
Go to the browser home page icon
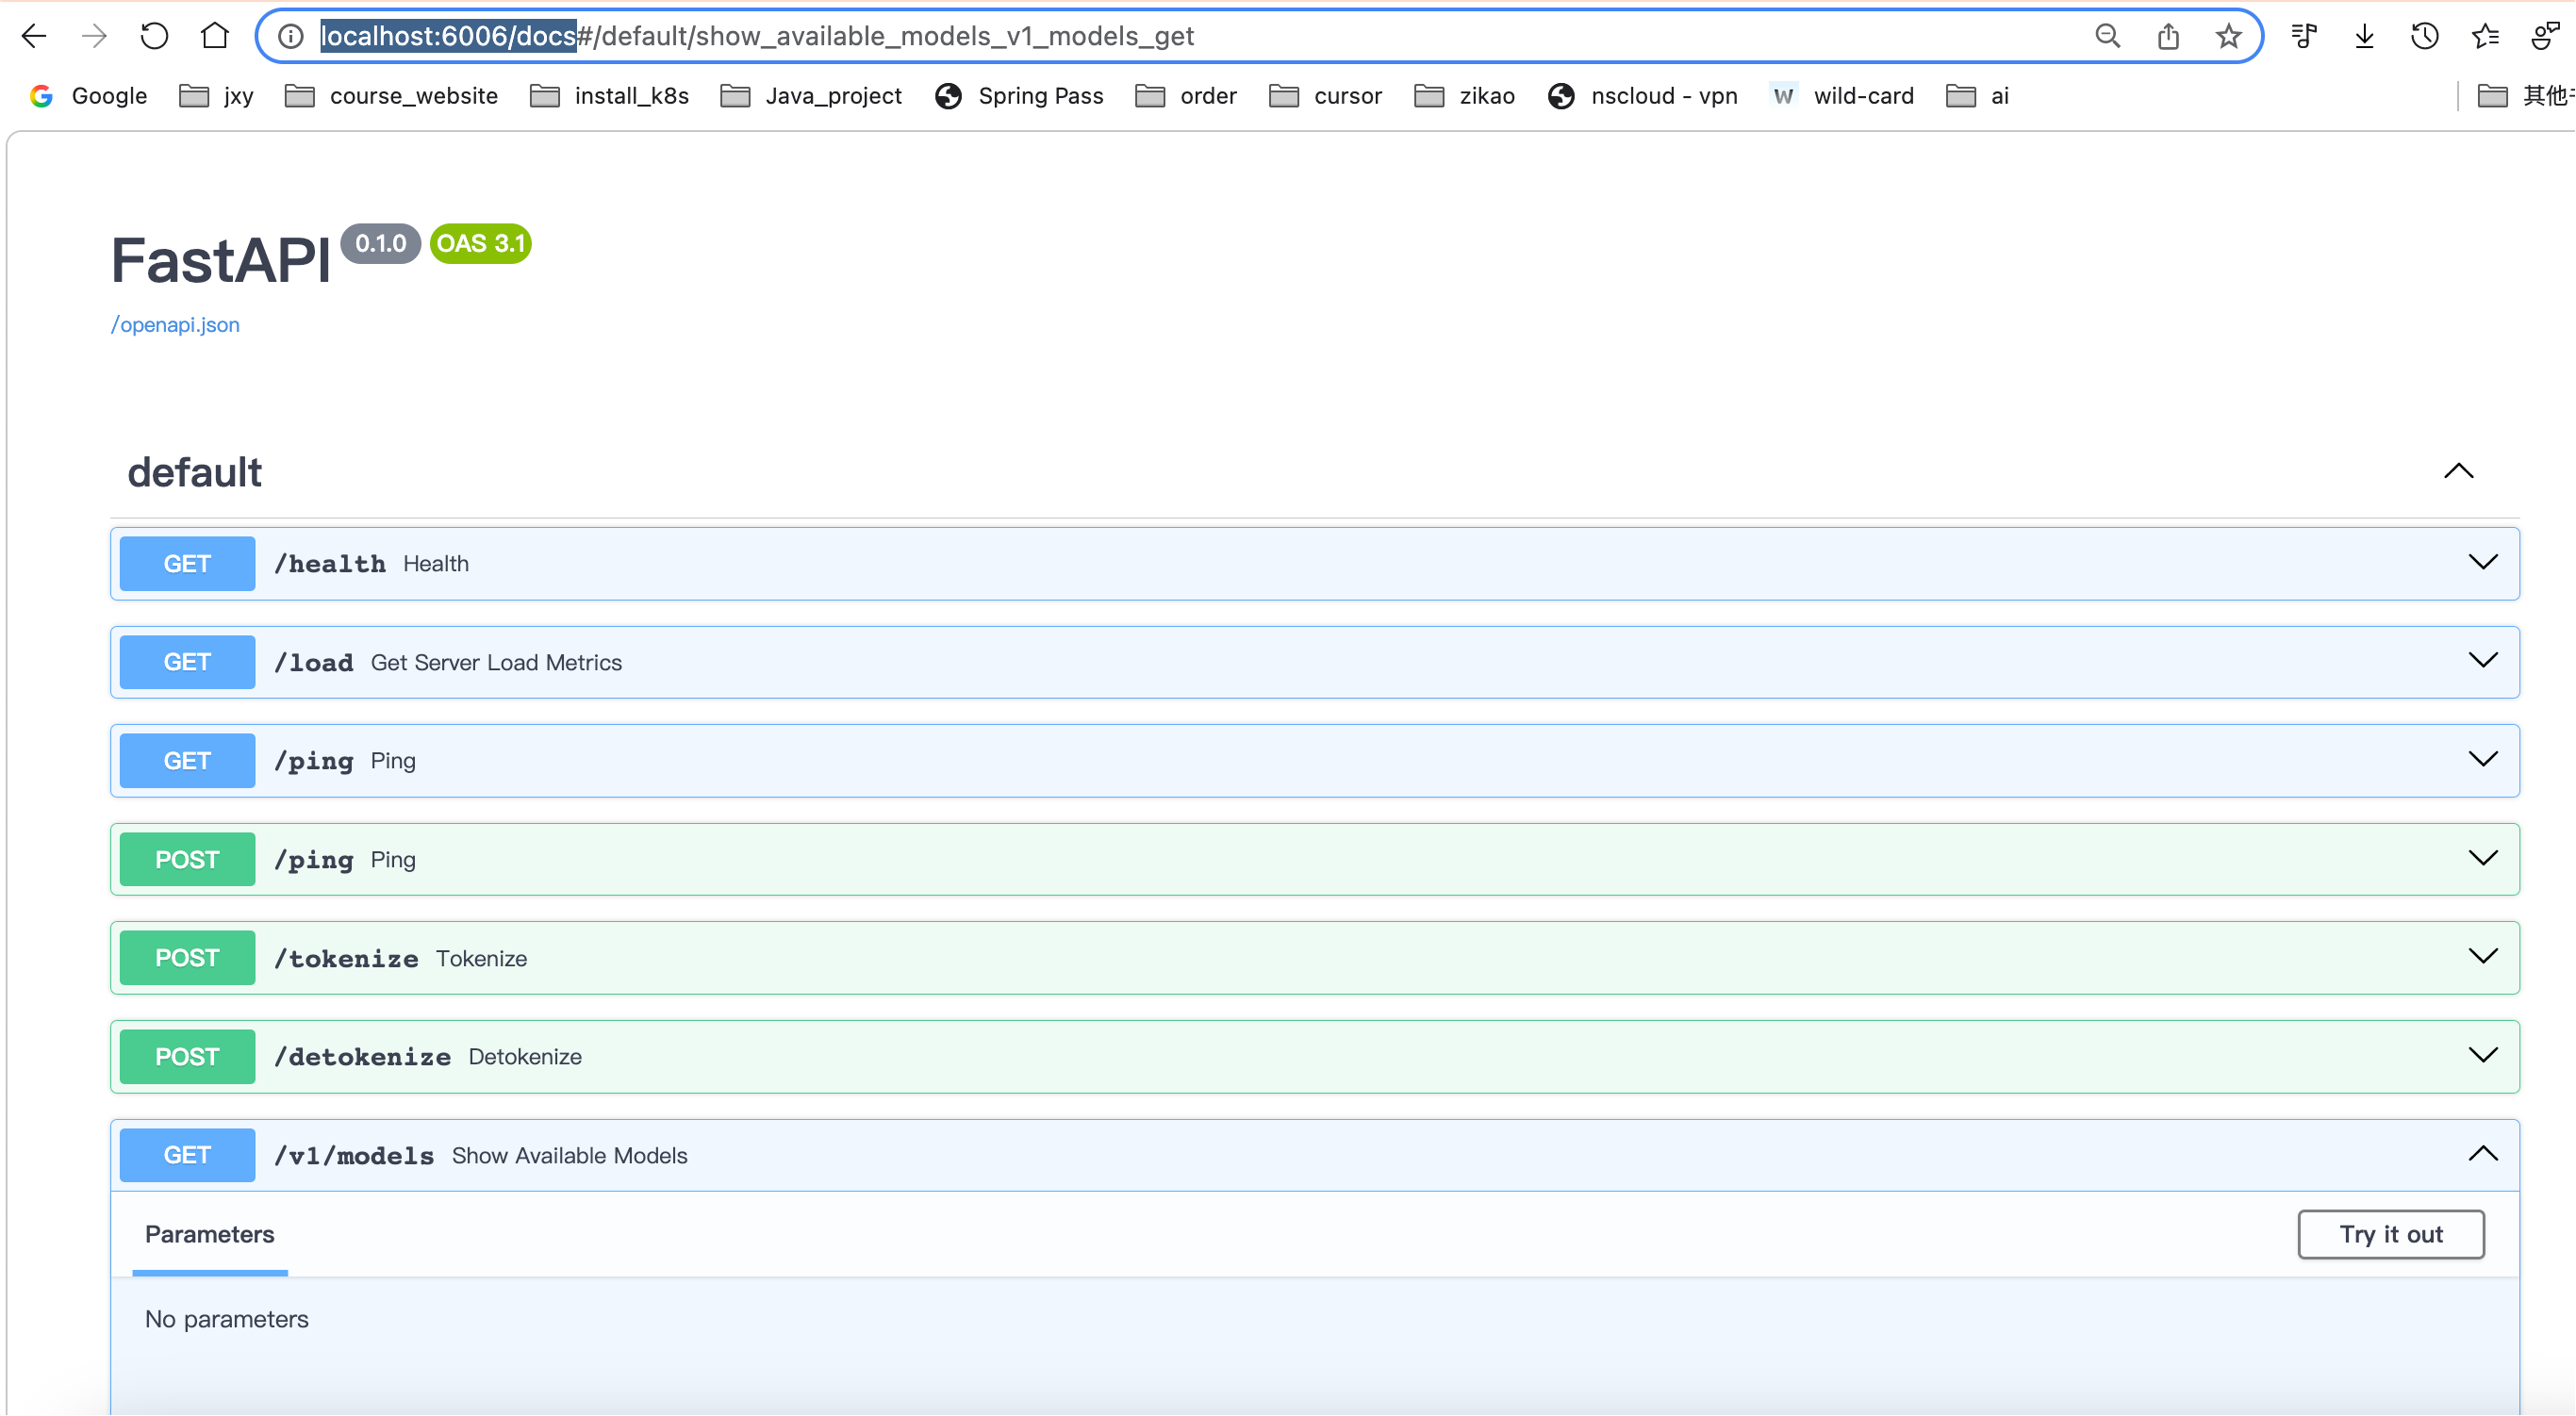[215, 36]
